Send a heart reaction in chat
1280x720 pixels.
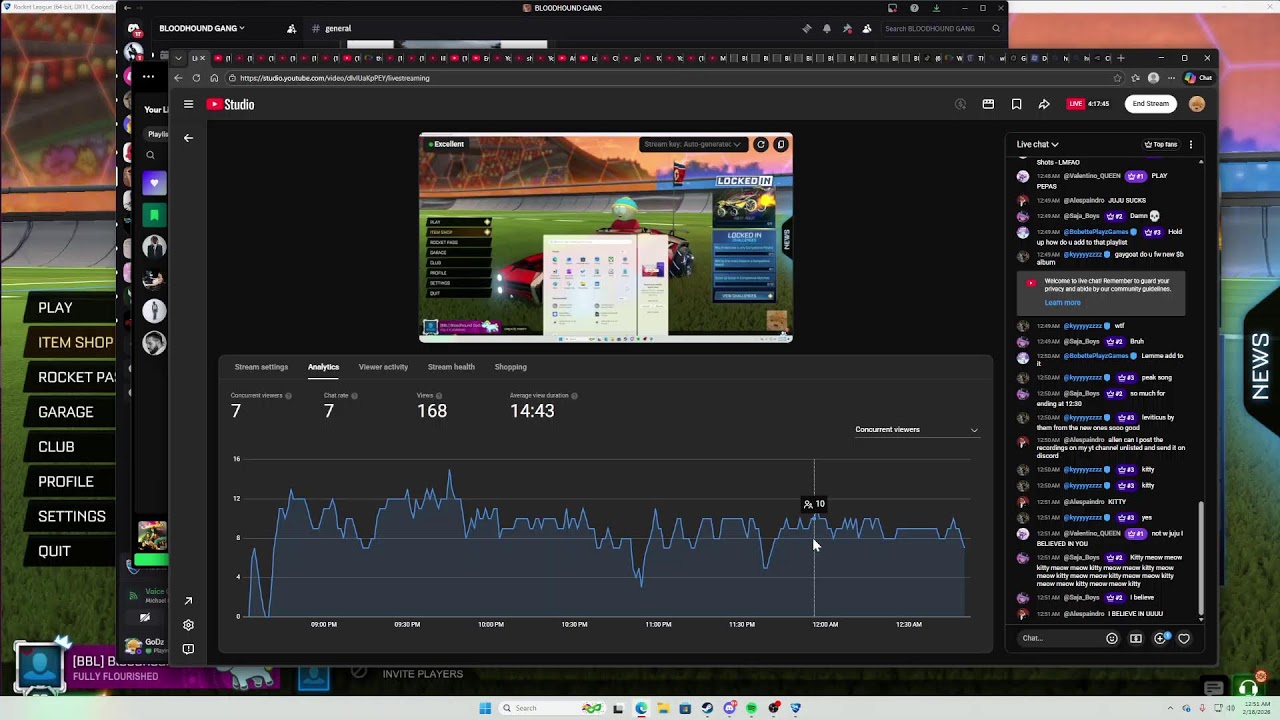(1184, 638)
